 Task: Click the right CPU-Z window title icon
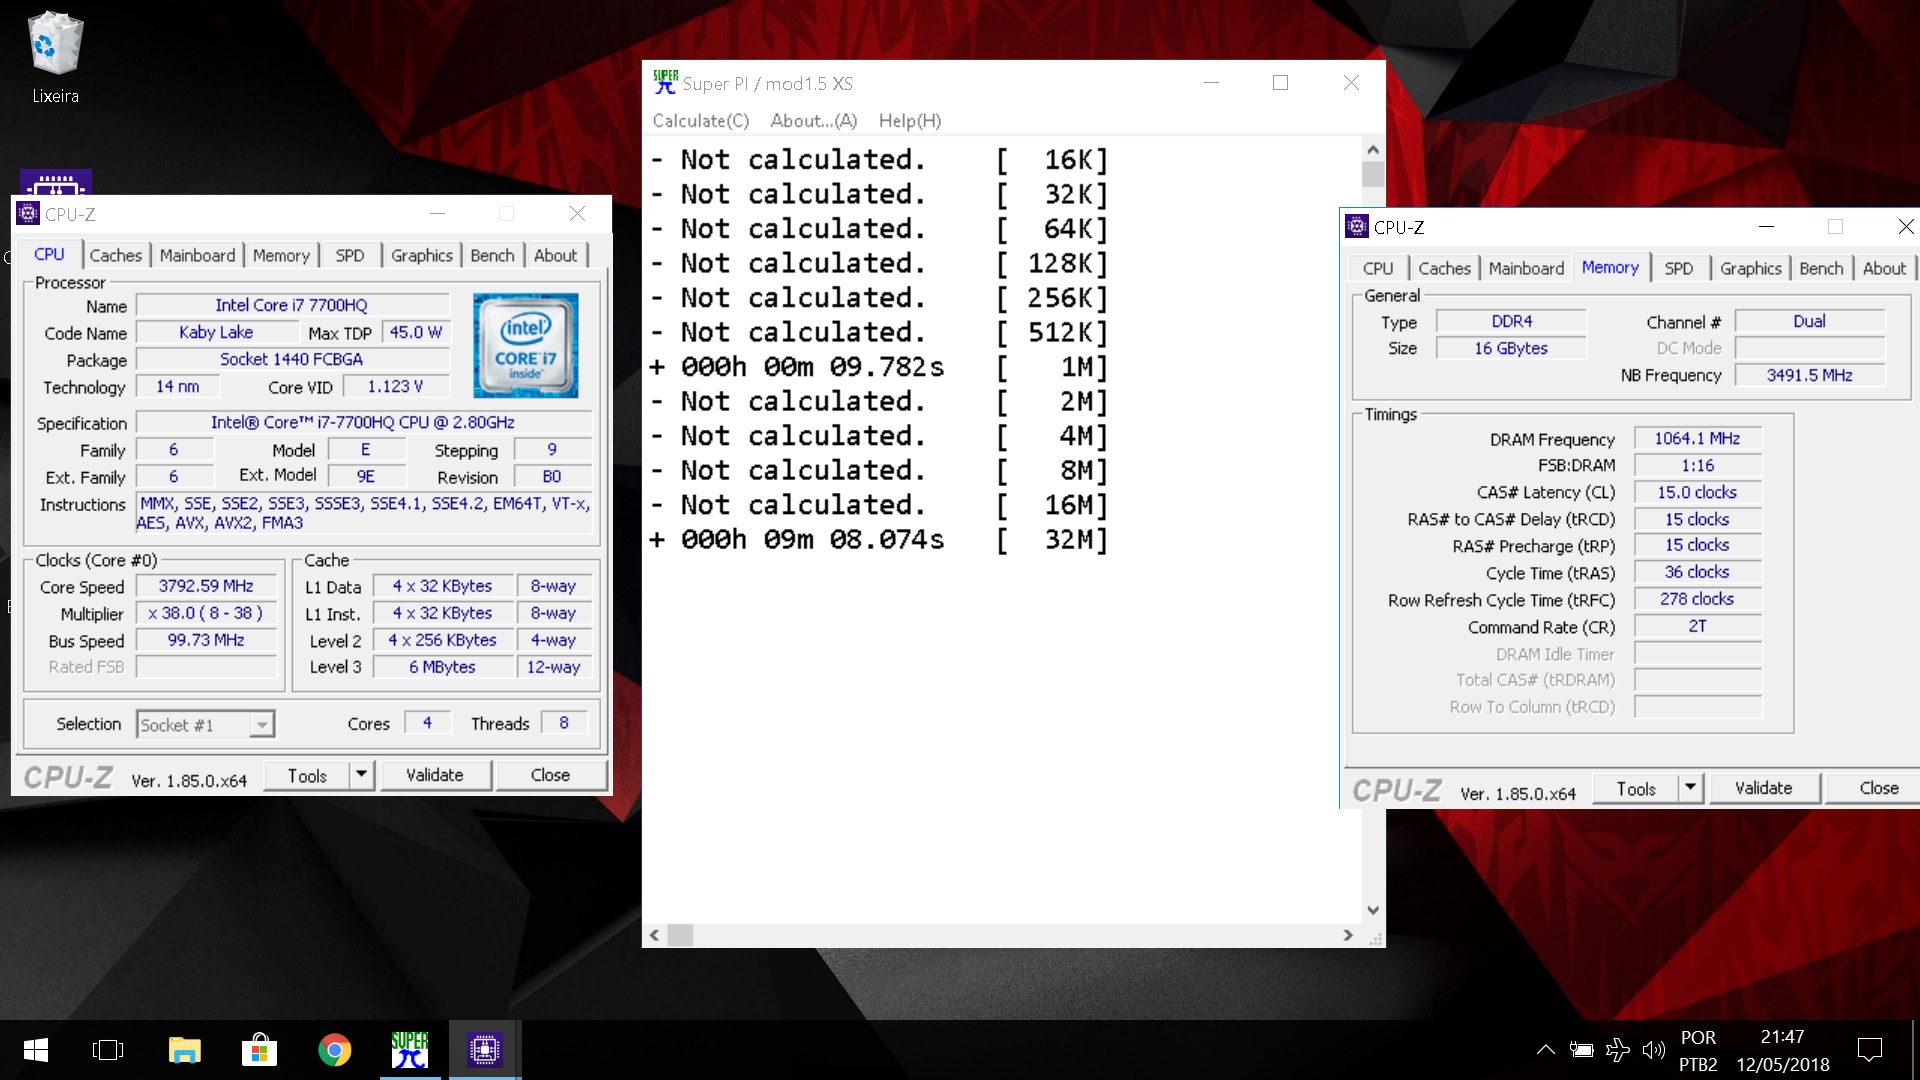[x=1357, y=227]
